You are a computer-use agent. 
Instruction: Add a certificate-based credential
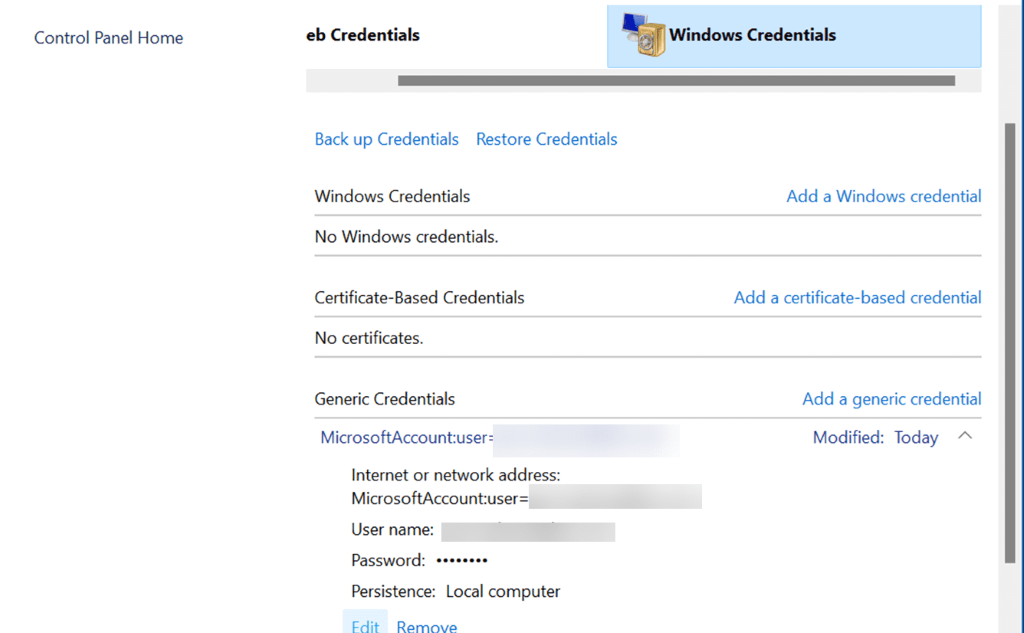pyautogui.click(x=856, y=297)
